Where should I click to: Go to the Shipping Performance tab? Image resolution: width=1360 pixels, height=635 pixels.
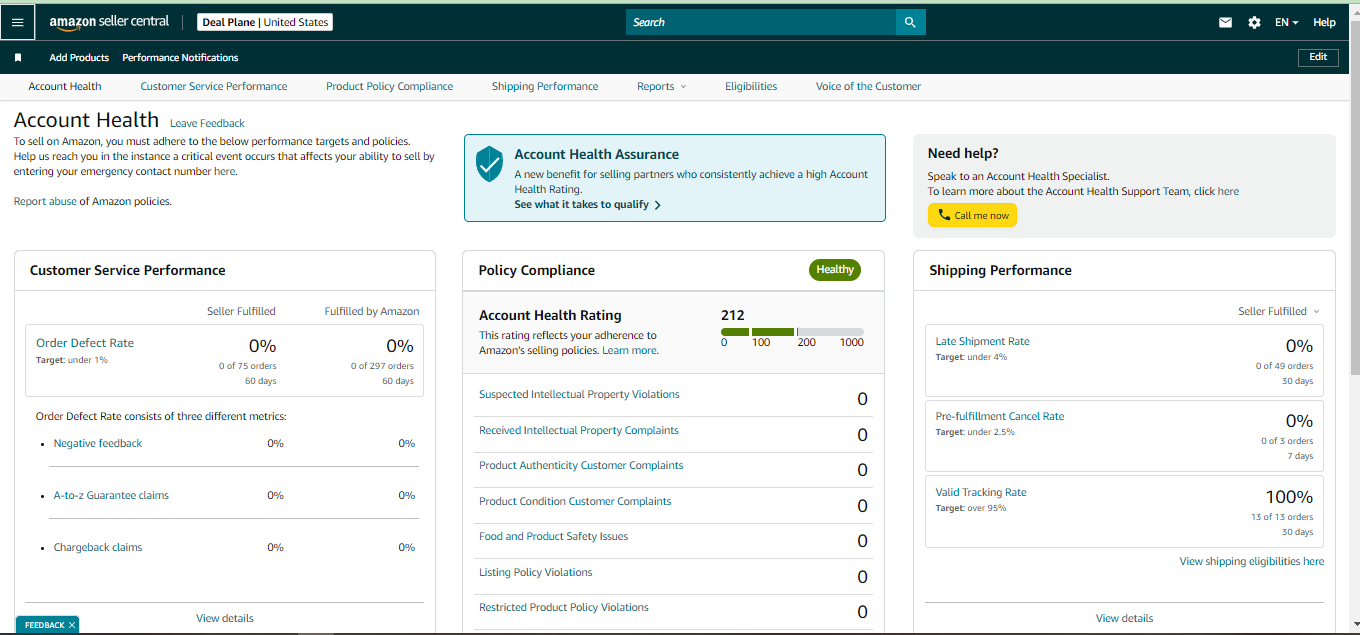(x=545, y=87)
